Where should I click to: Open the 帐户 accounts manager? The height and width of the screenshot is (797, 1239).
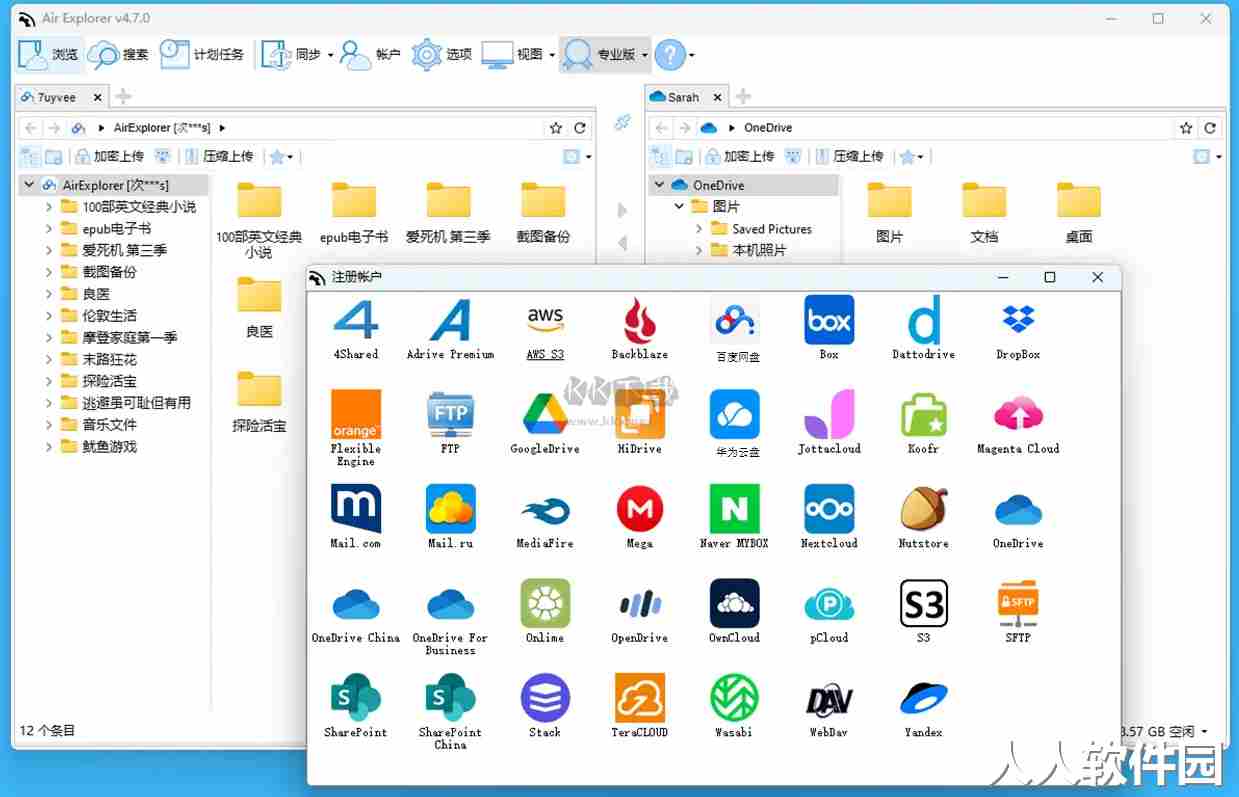(x=371, y=54)
